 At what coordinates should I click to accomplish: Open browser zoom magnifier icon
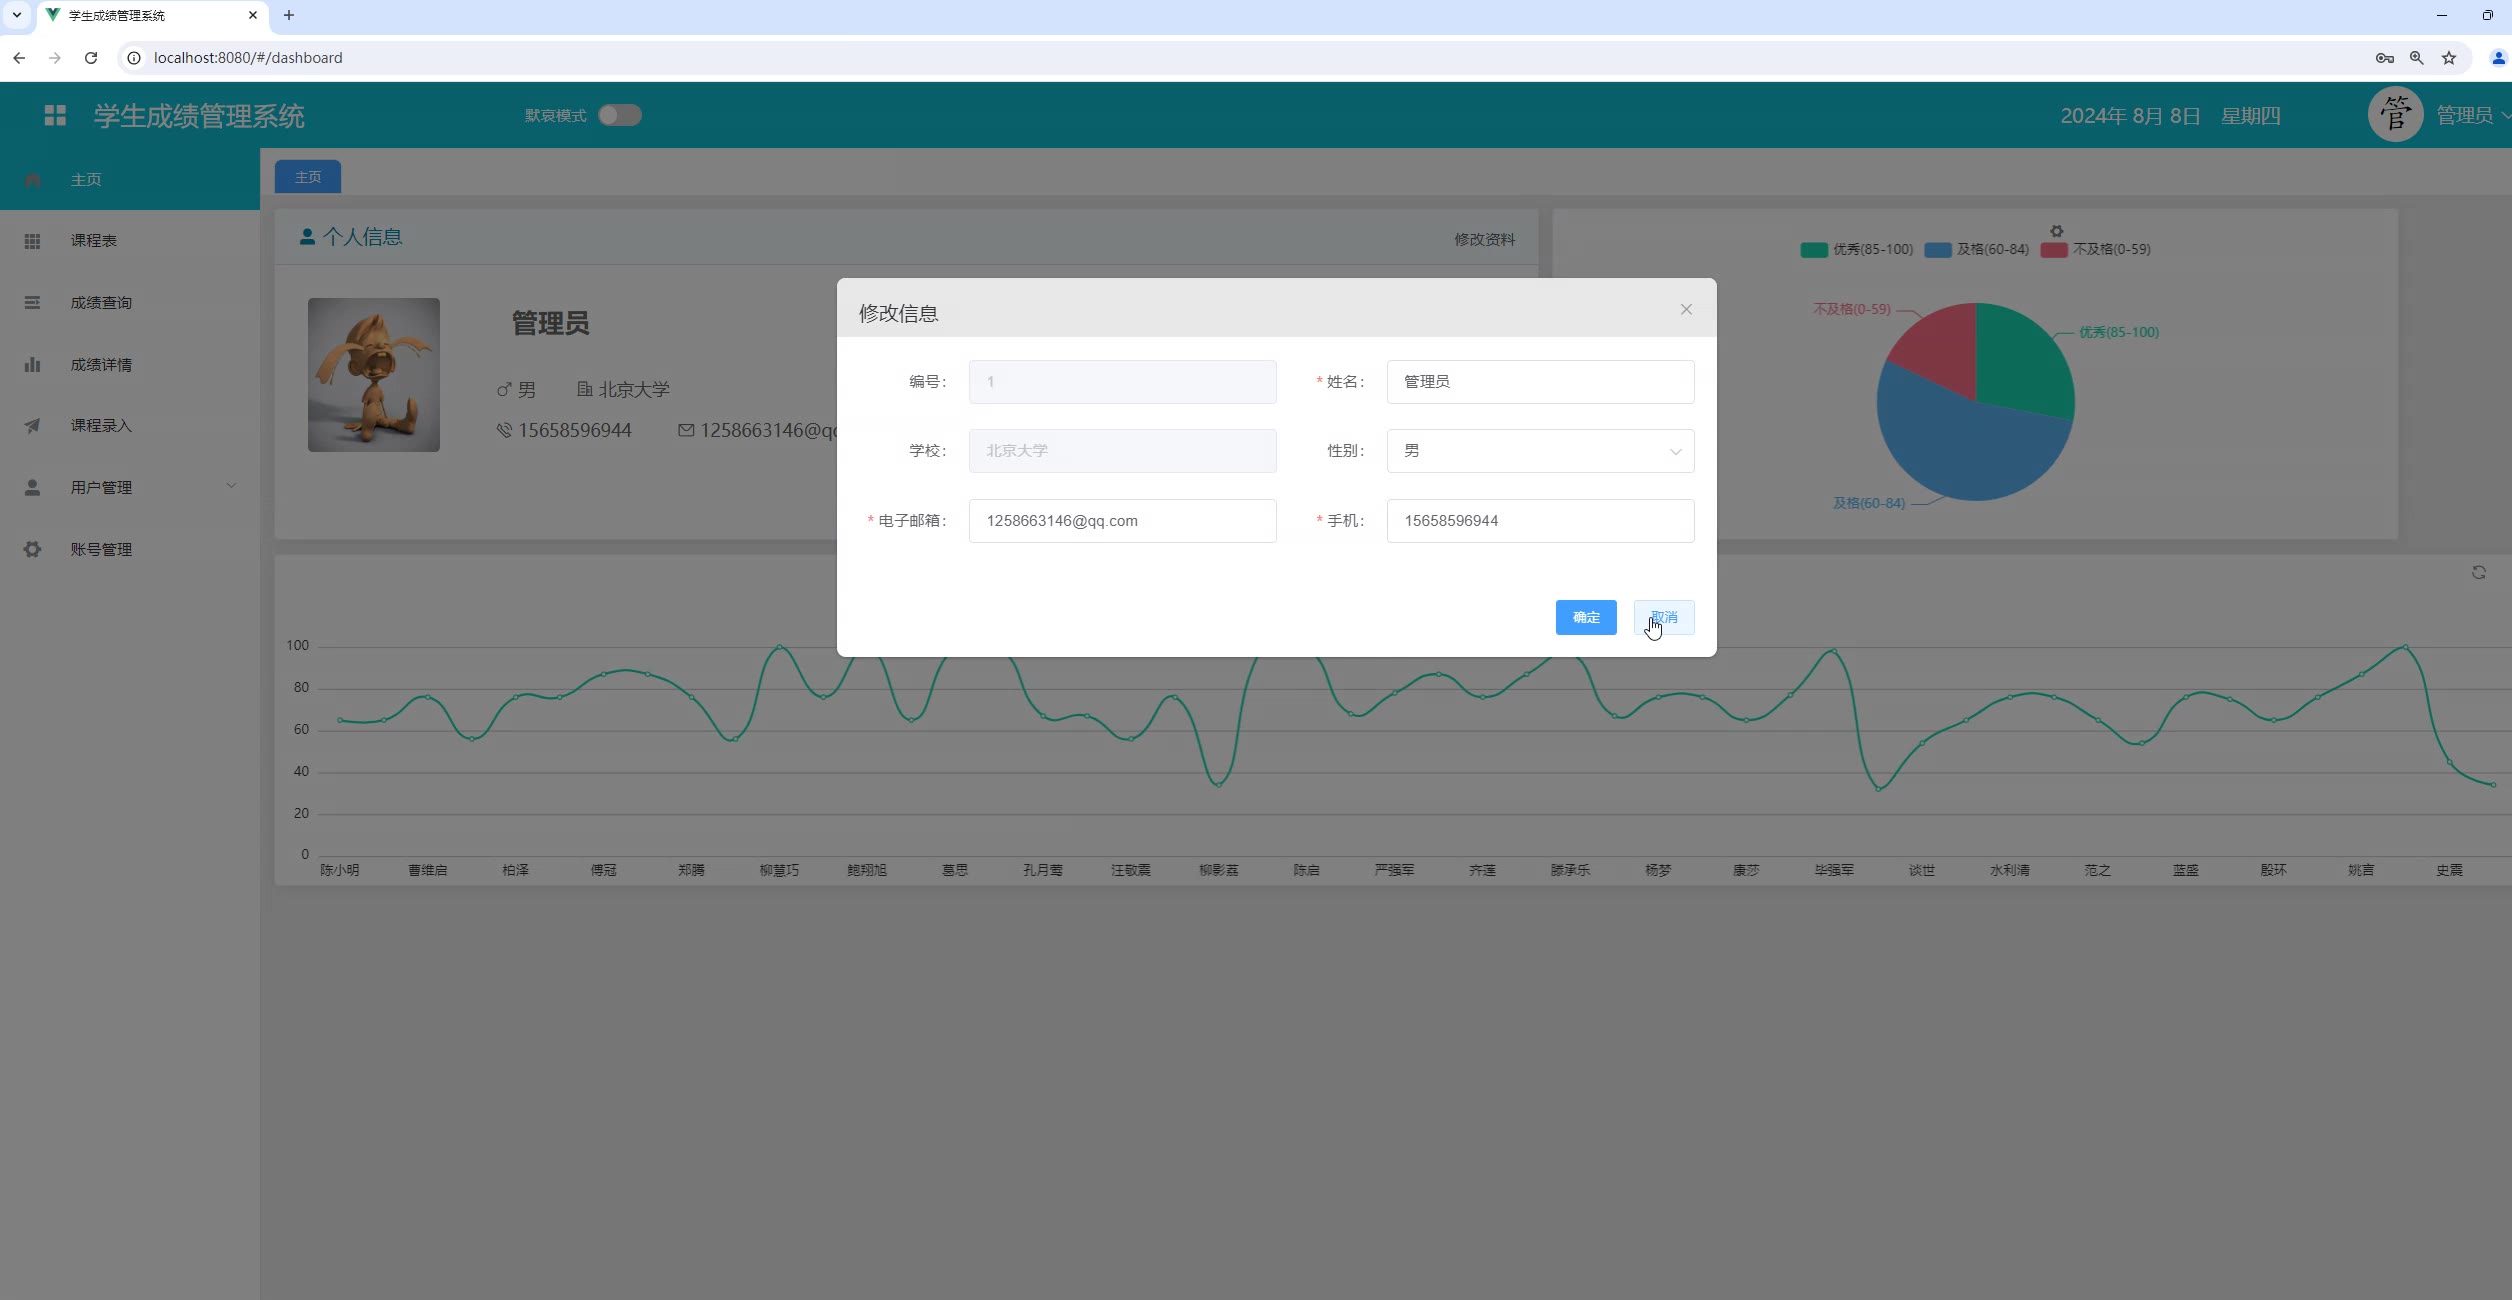(x=2417, y=58)
